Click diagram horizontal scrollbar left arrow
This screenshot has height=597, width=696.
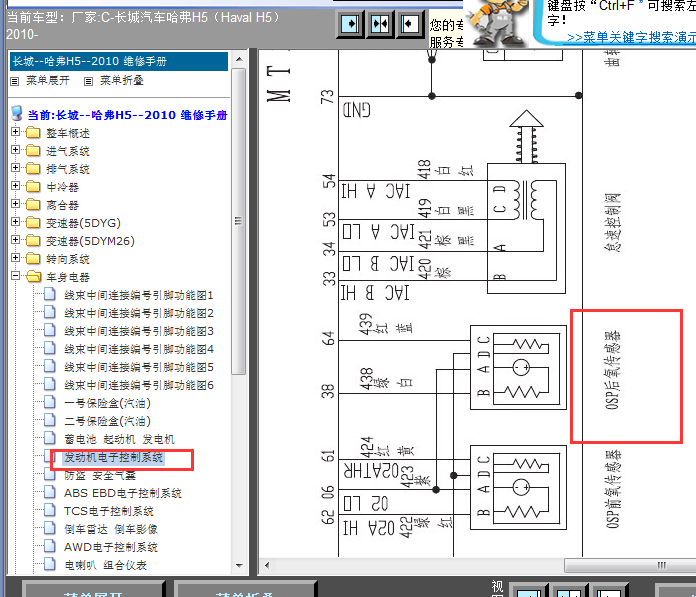point(267,565)
